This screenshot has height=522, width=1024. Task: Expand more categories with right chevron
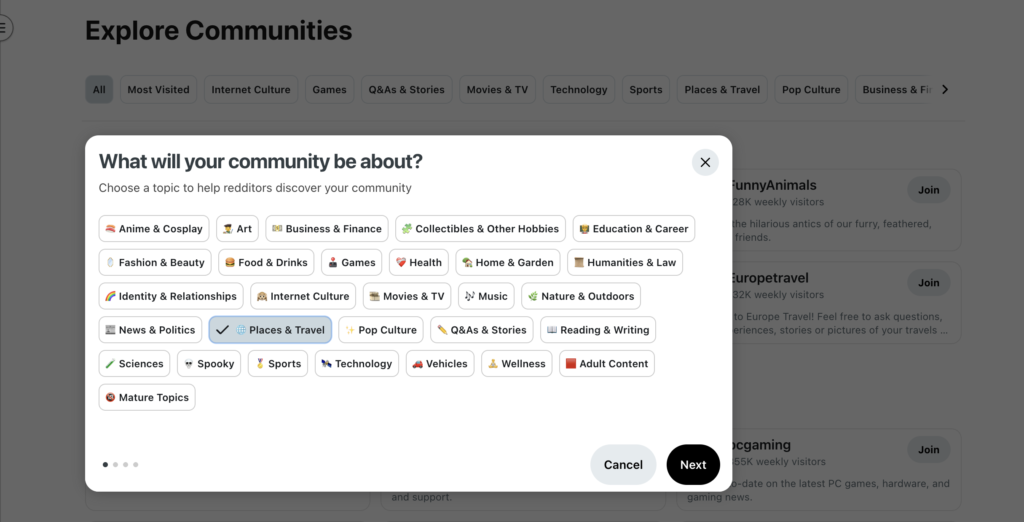(944, 90)
